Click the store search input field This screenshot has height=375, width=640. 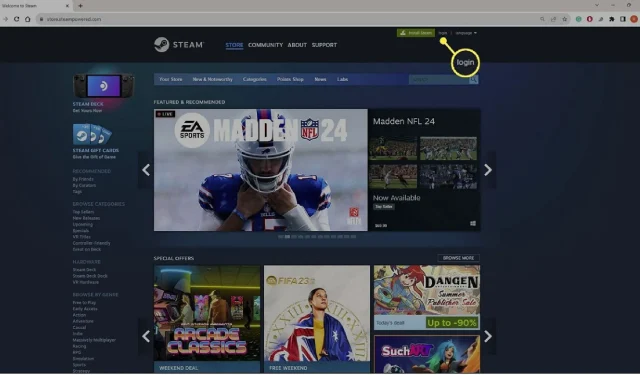coord(439,80)
